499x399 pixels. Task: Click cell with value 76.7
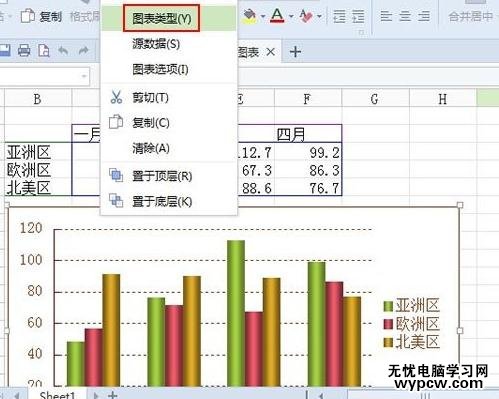pos(307,188)
